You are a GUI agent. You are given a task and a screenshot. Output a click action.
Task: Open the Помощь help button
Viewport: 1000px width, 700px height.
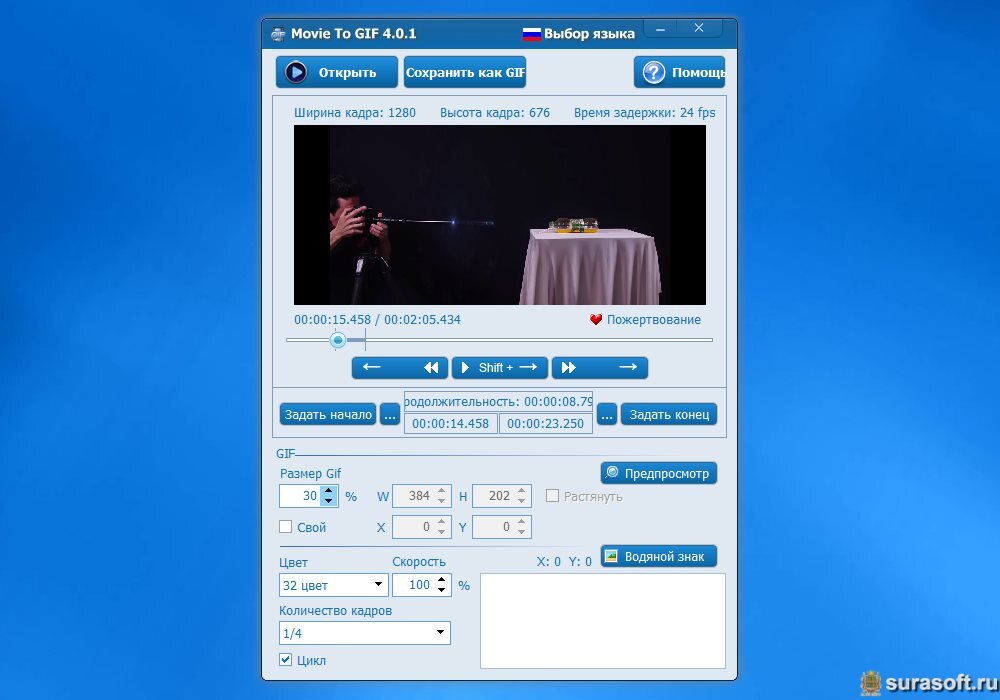[680, 72]
